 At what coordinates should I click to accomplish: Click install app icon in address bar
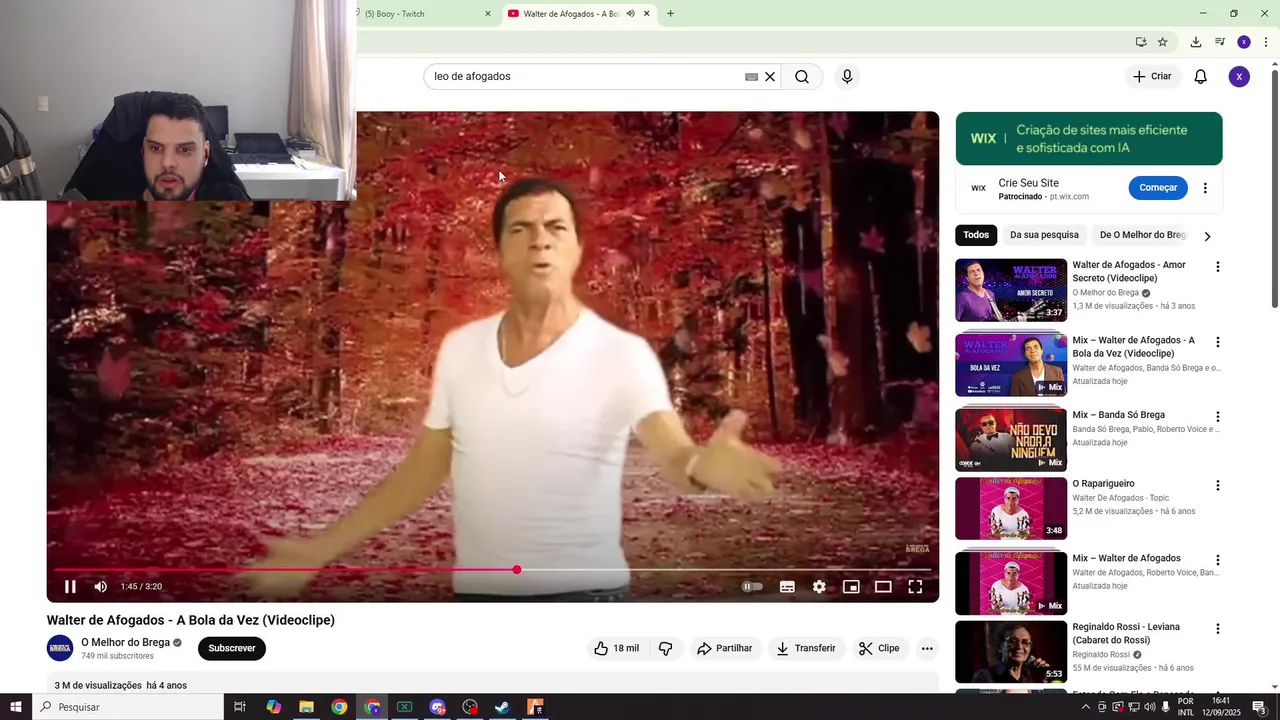click(1141, 42)
